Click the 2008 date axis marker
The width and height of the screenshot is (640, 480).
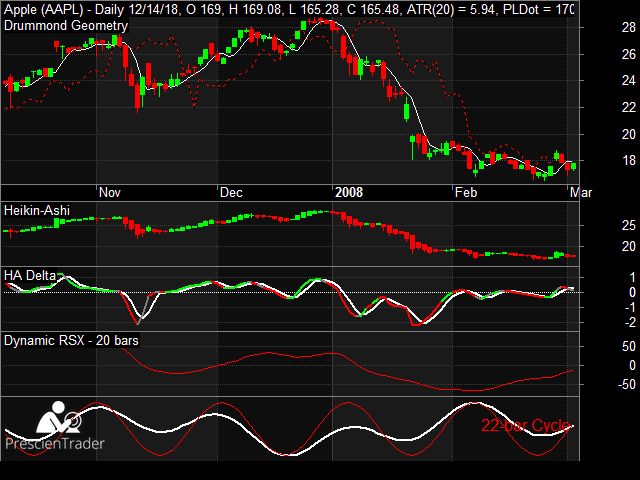pyautogui.click(x=349, y=192)
